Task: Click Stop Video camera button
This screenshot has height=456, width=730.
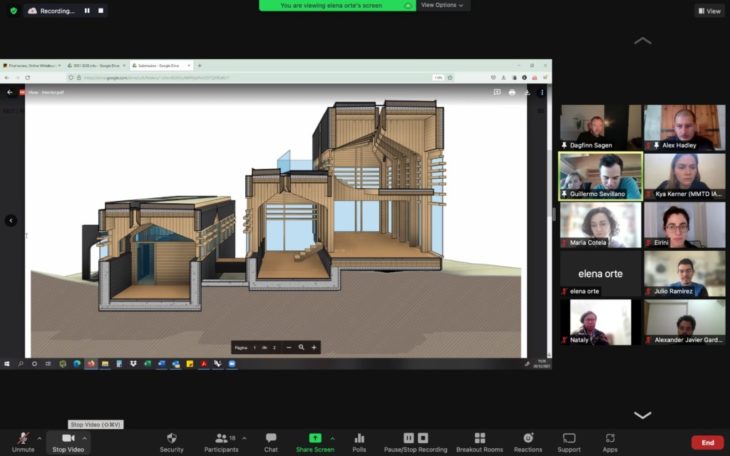Action: tap(68, 440)
